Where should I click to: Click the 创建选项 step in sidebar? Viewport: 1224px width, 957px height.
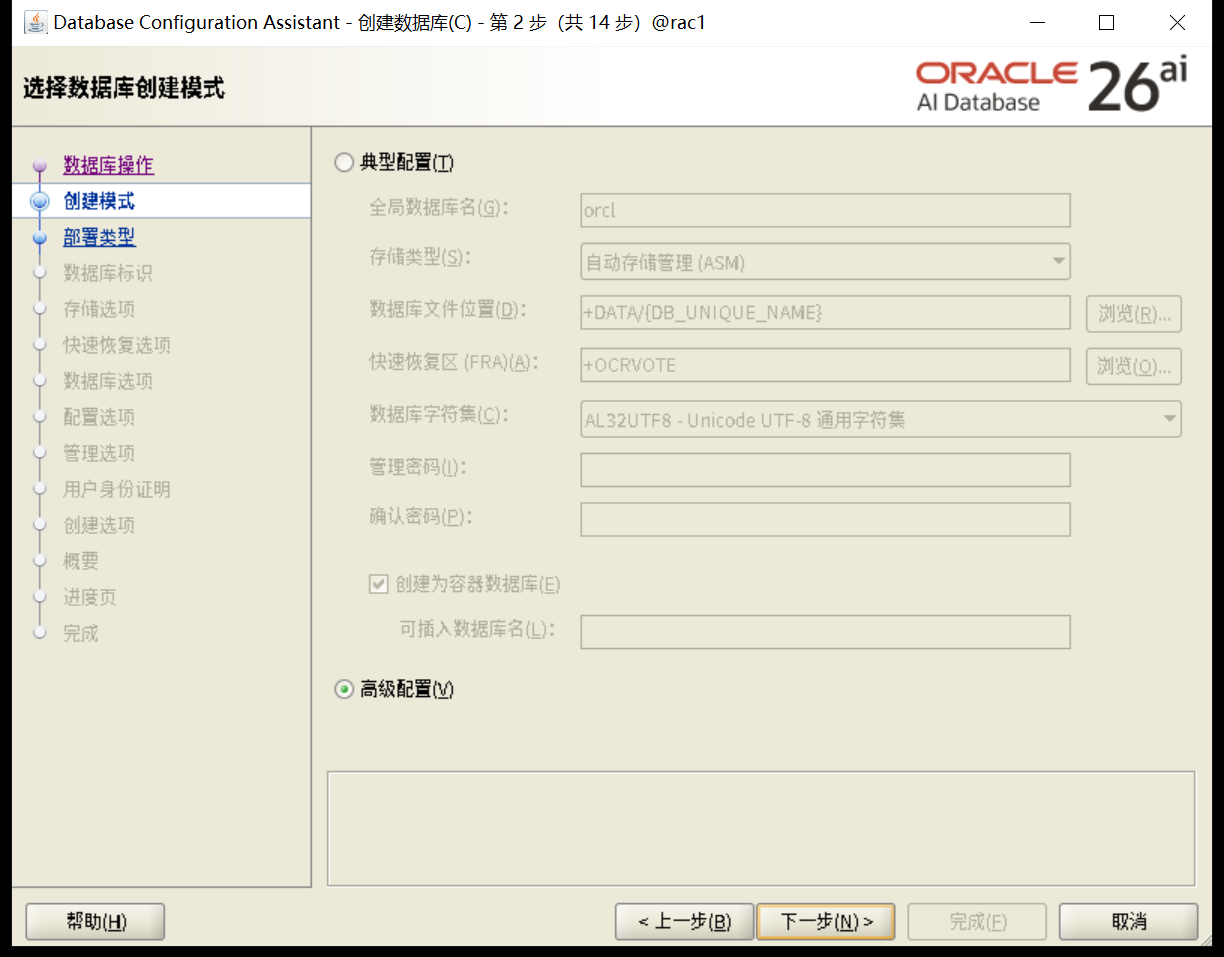tap(99, 525)
